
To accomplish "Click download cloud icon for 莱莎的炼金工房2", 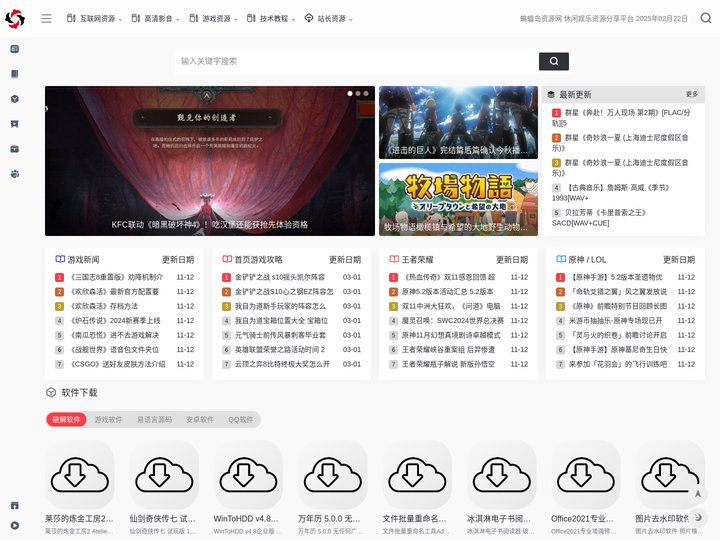I will pos(79,475).
